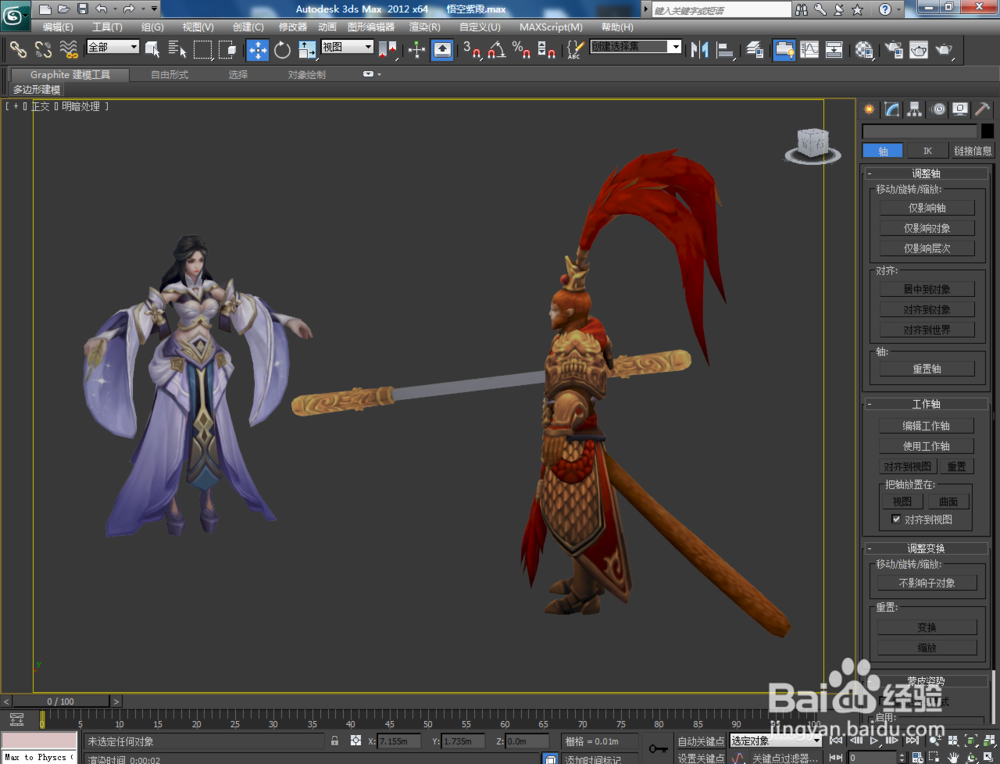Open the selection filter dropdown showing 全部
The width and height of the screenshot is (1000, 764).
pyautogui.click(x=112, y=47)
